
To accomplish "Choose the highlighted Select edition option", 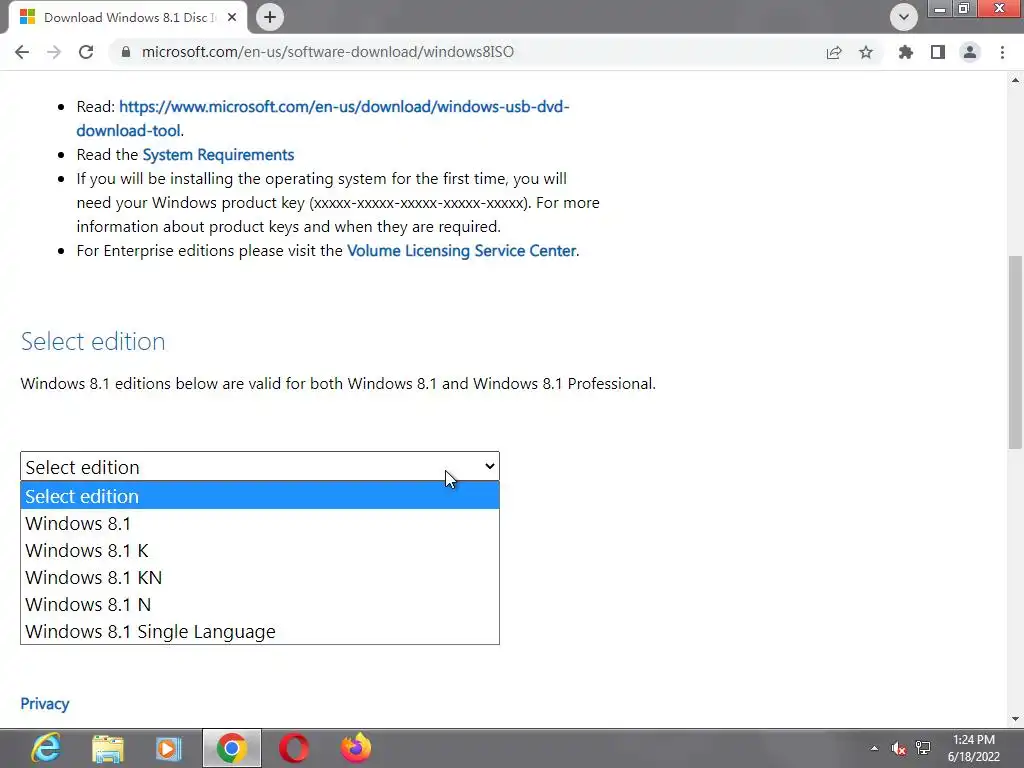I will click(x=260, y=496).
